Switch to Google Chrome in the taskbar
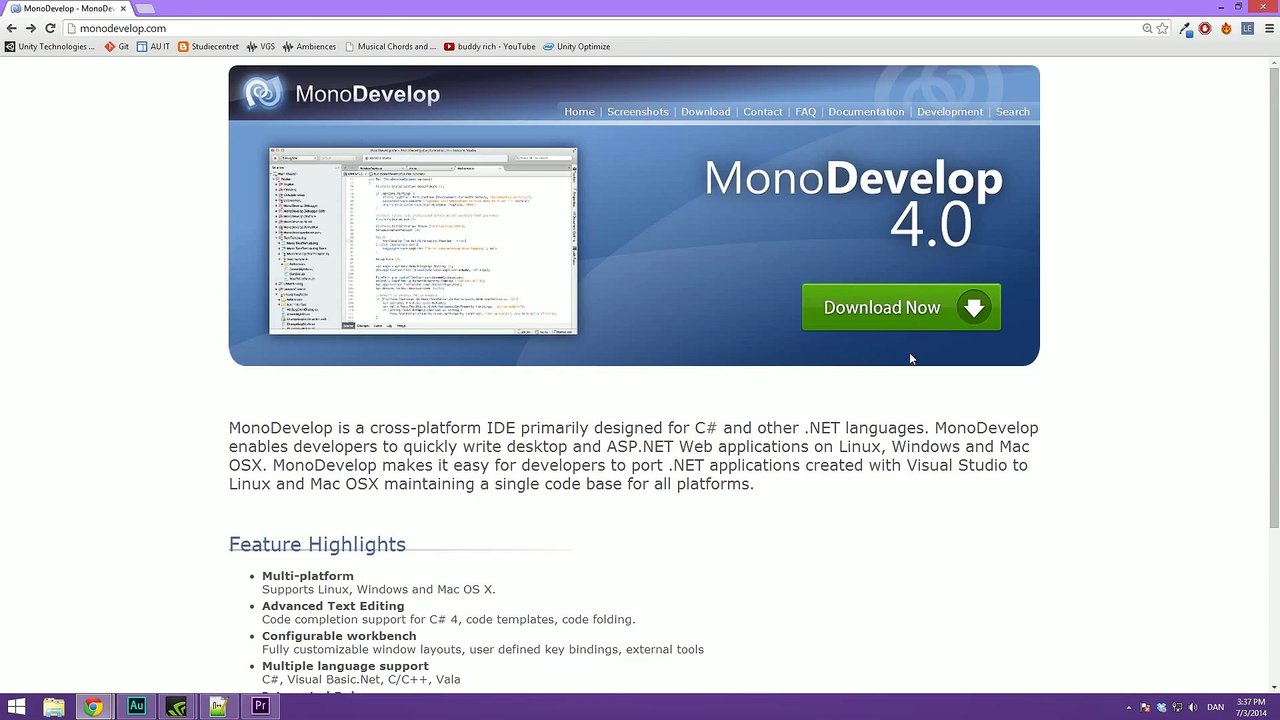 pos(93,707)
